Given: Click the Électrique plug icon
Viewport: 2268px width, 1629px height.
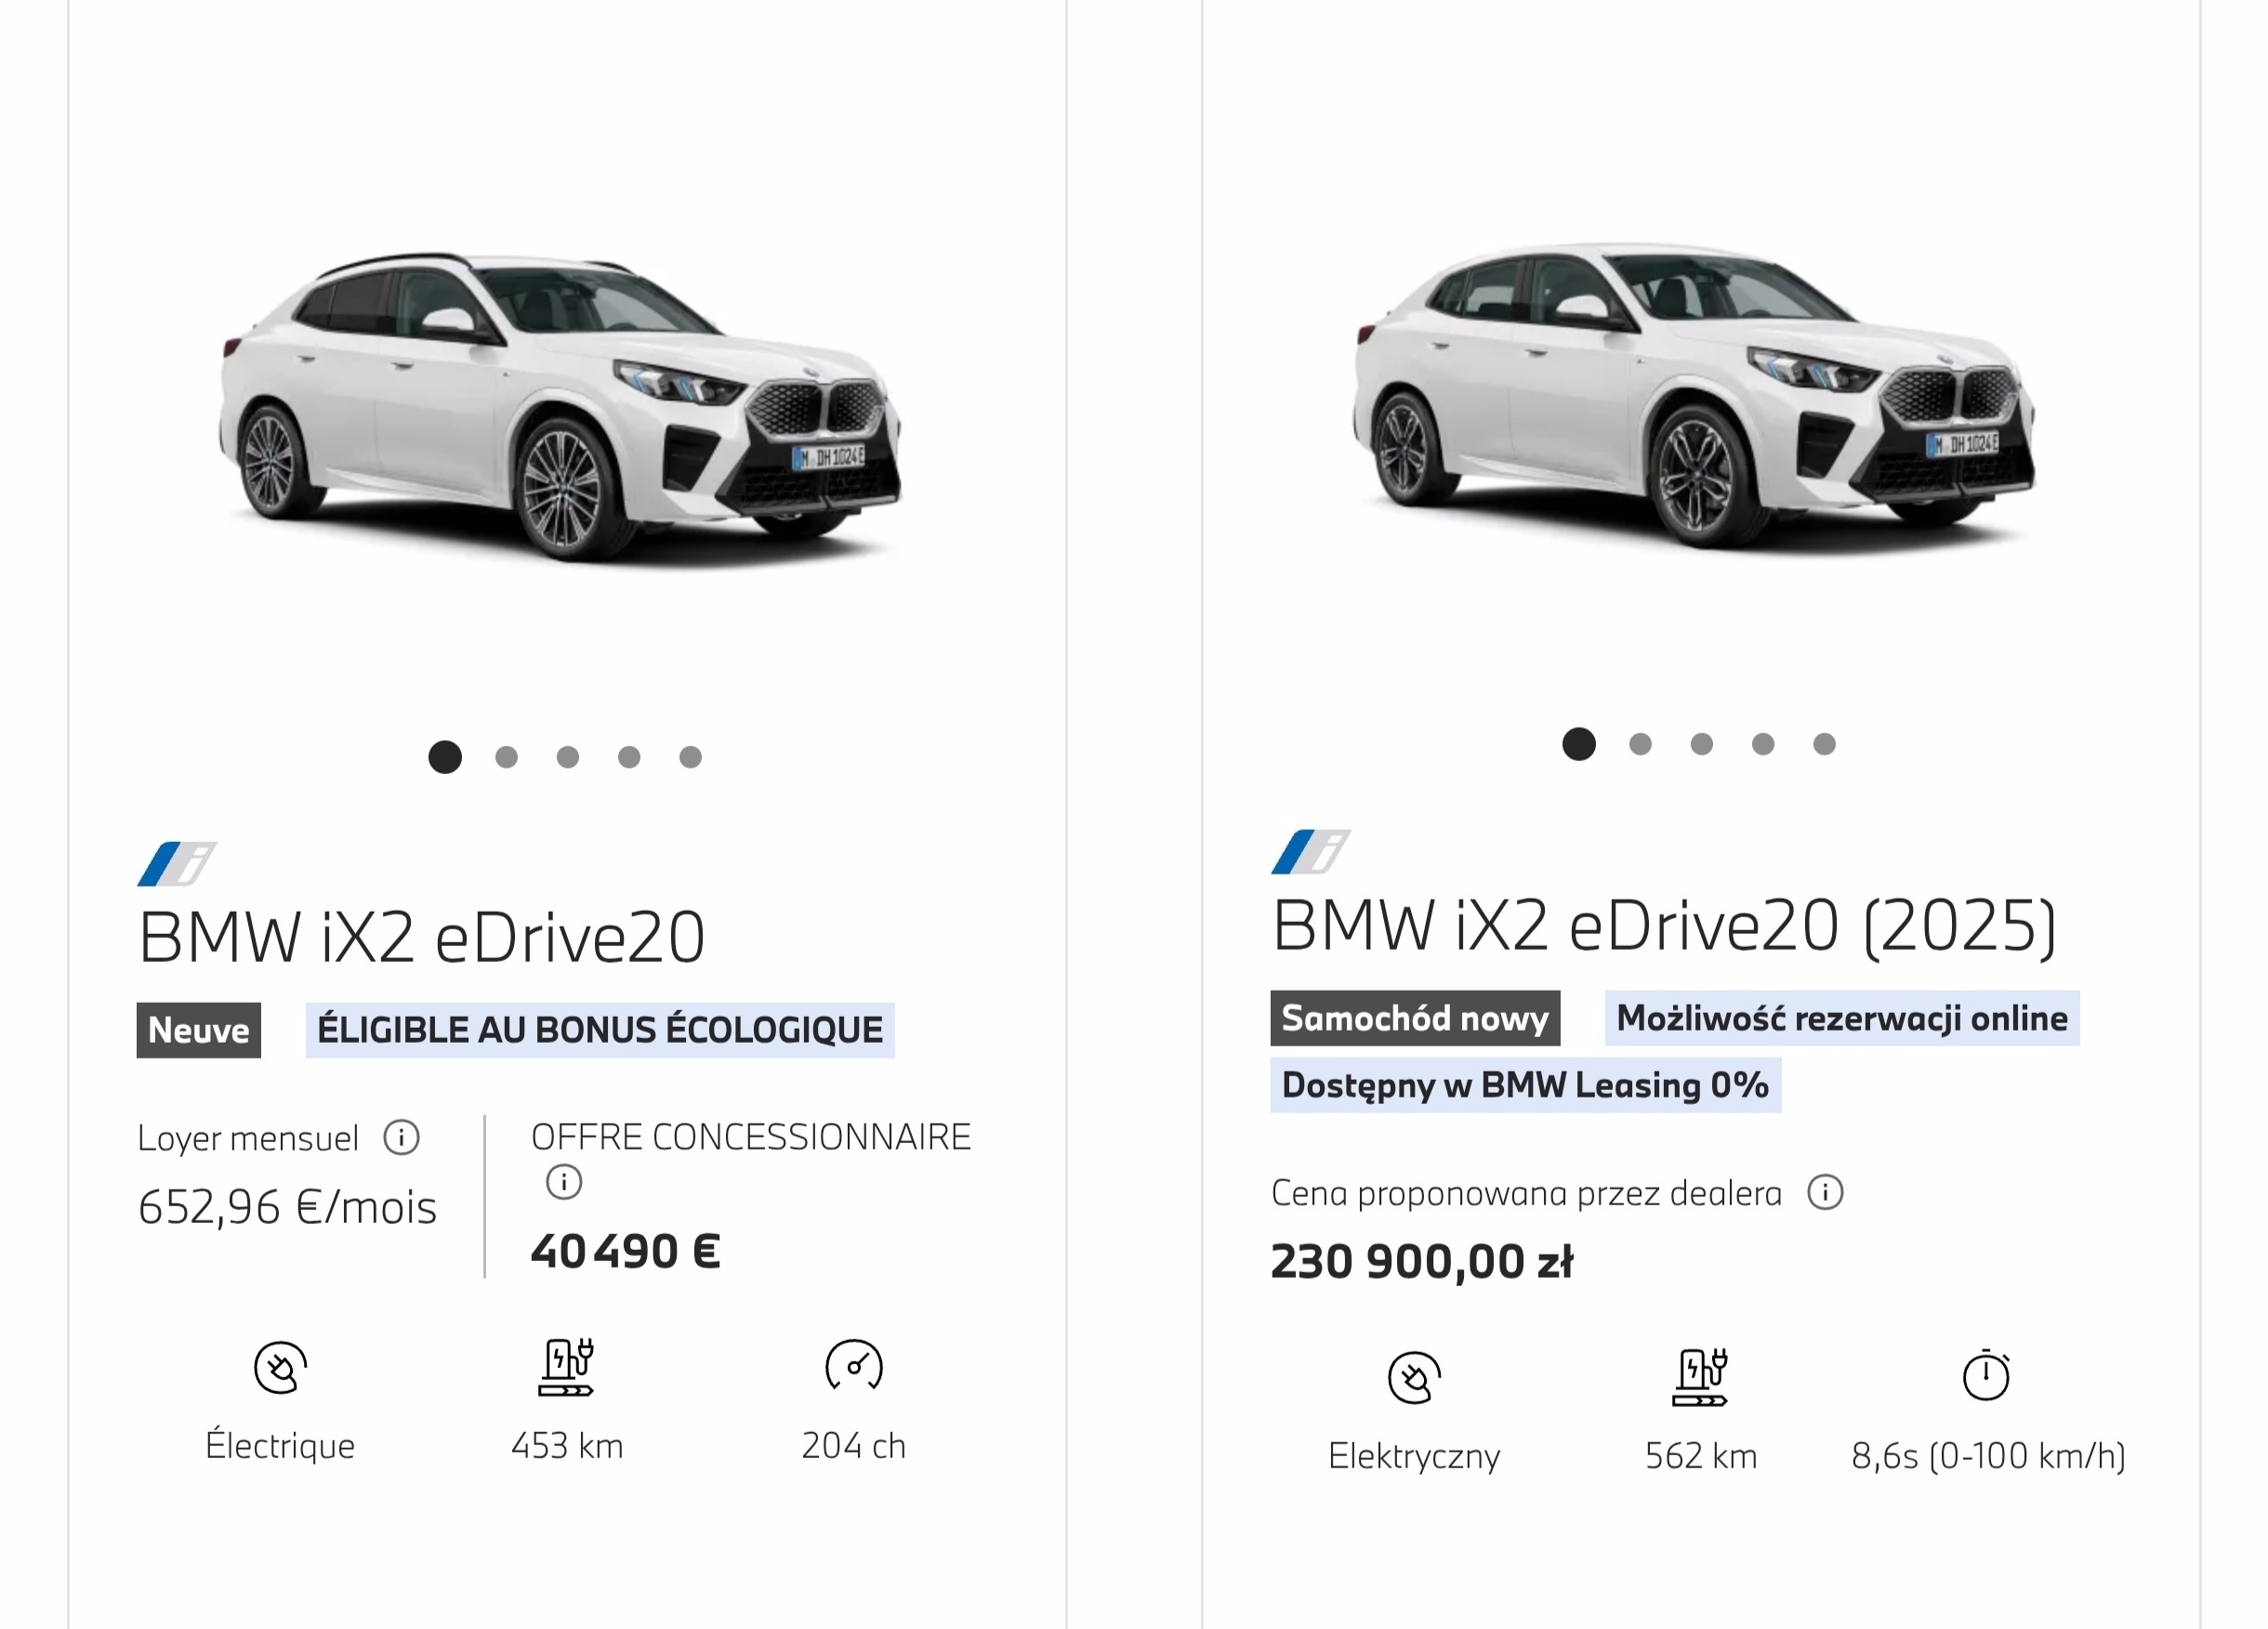Looking at the screenshot, I should pyautogui.click(x=280, y=1367).
